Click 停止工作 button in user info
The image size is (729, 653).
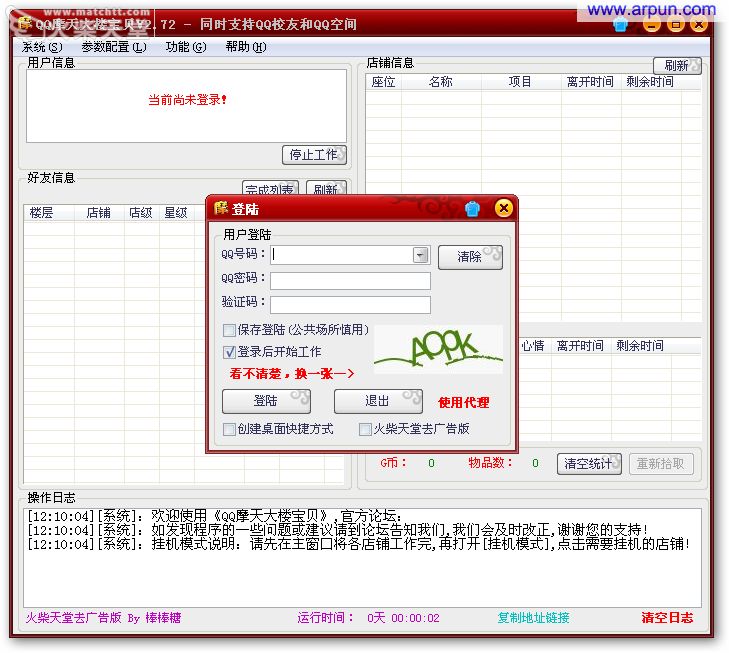tap(314, 155)
